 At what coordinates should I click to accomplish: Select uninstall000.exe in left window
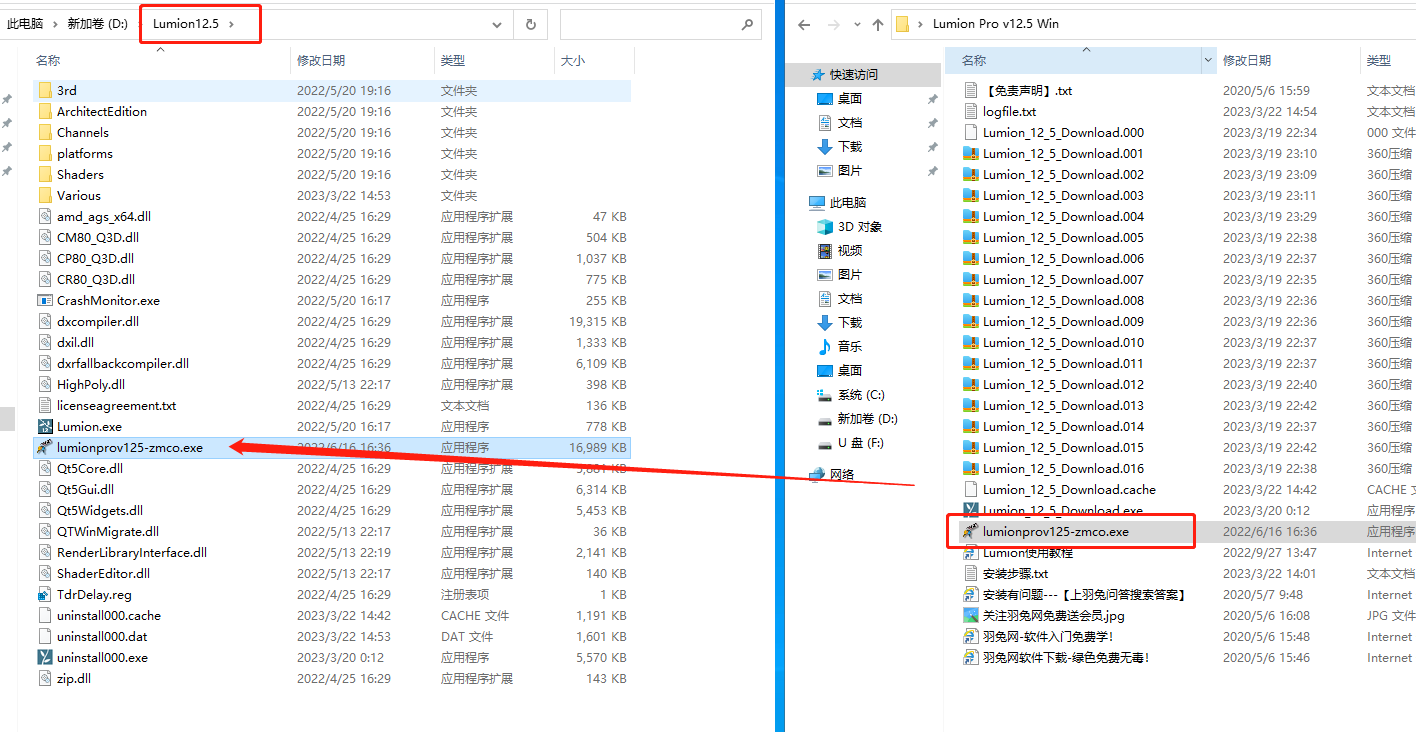pyautogui.click(x=101, y=658)
